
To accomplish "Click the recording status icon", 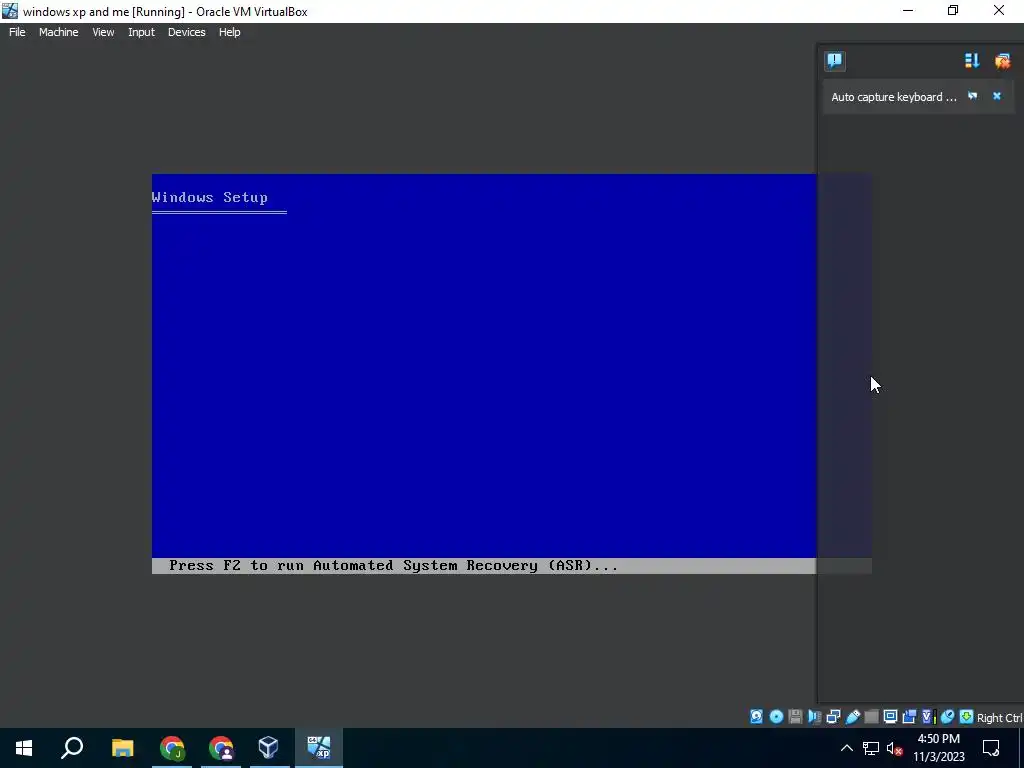I will [x=909, y=716].
